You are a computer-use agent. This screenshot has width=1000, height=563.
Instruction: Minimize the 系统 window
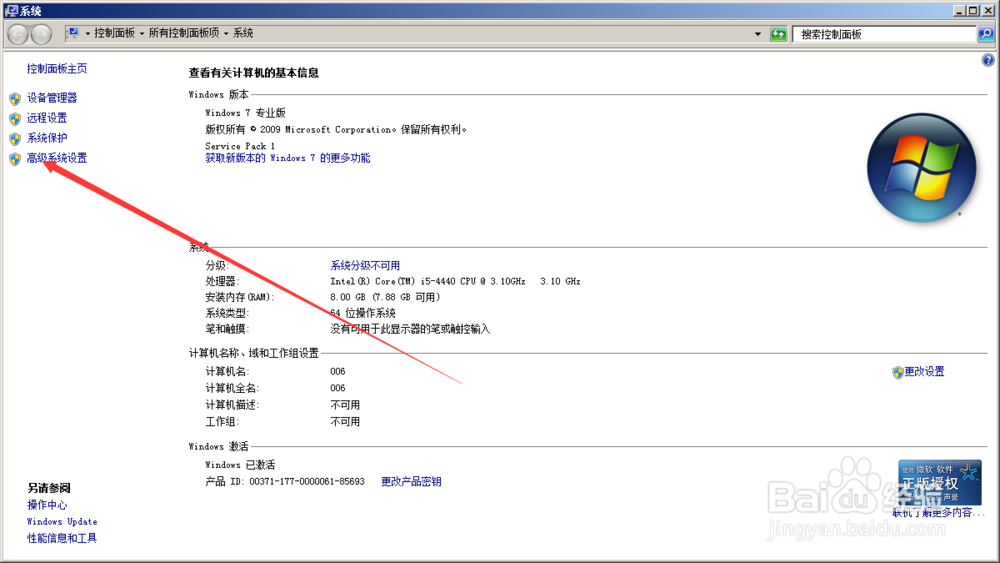click(959, 10)
